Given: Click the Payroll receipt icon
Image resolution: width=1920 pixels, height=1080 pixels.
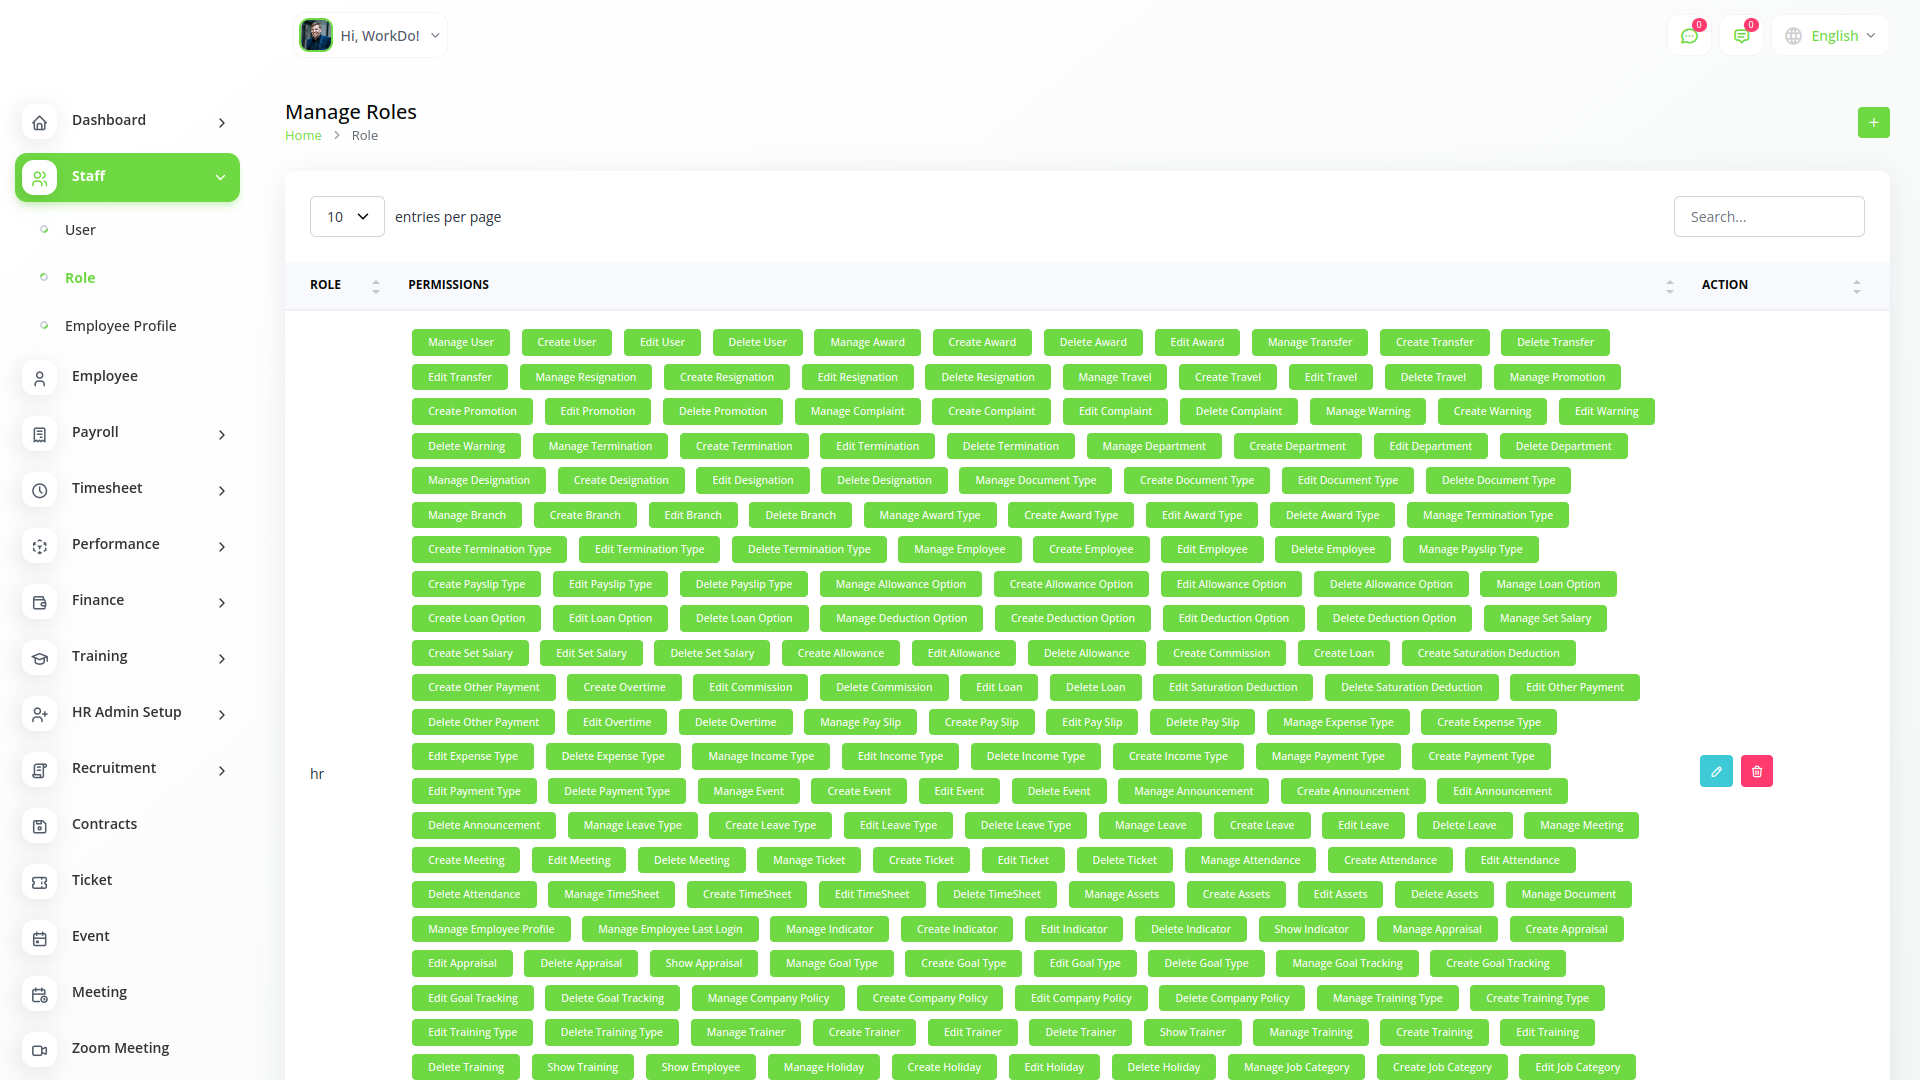Looking at the screenshot, I should click(x=39, y=434).
